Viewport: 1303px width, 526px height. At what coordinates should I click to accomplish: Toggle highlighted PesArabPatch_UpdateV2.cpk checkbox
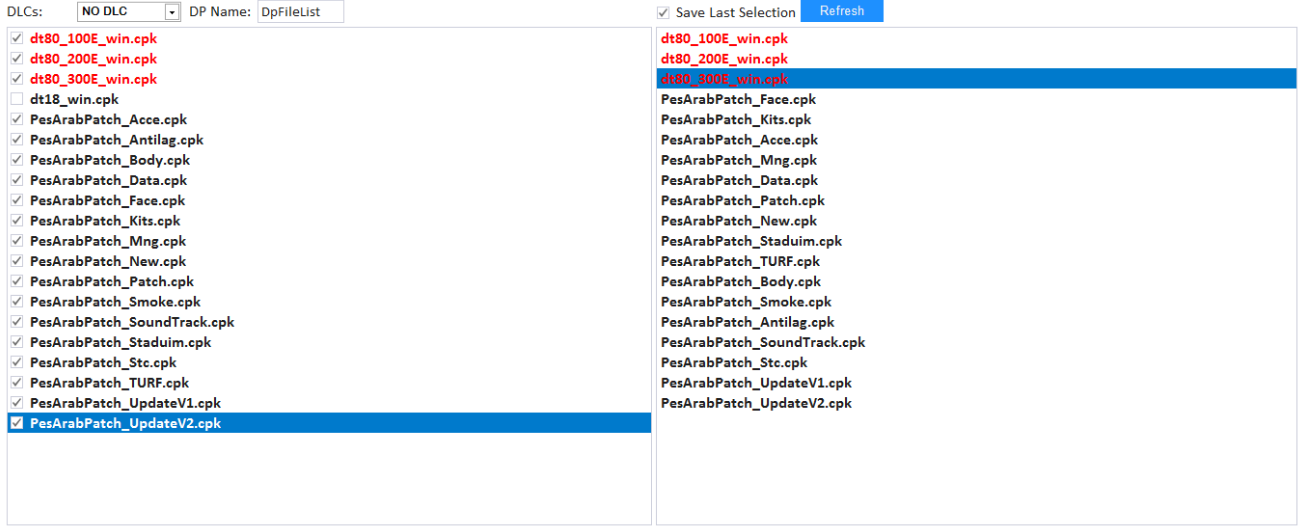coord(16,423)
